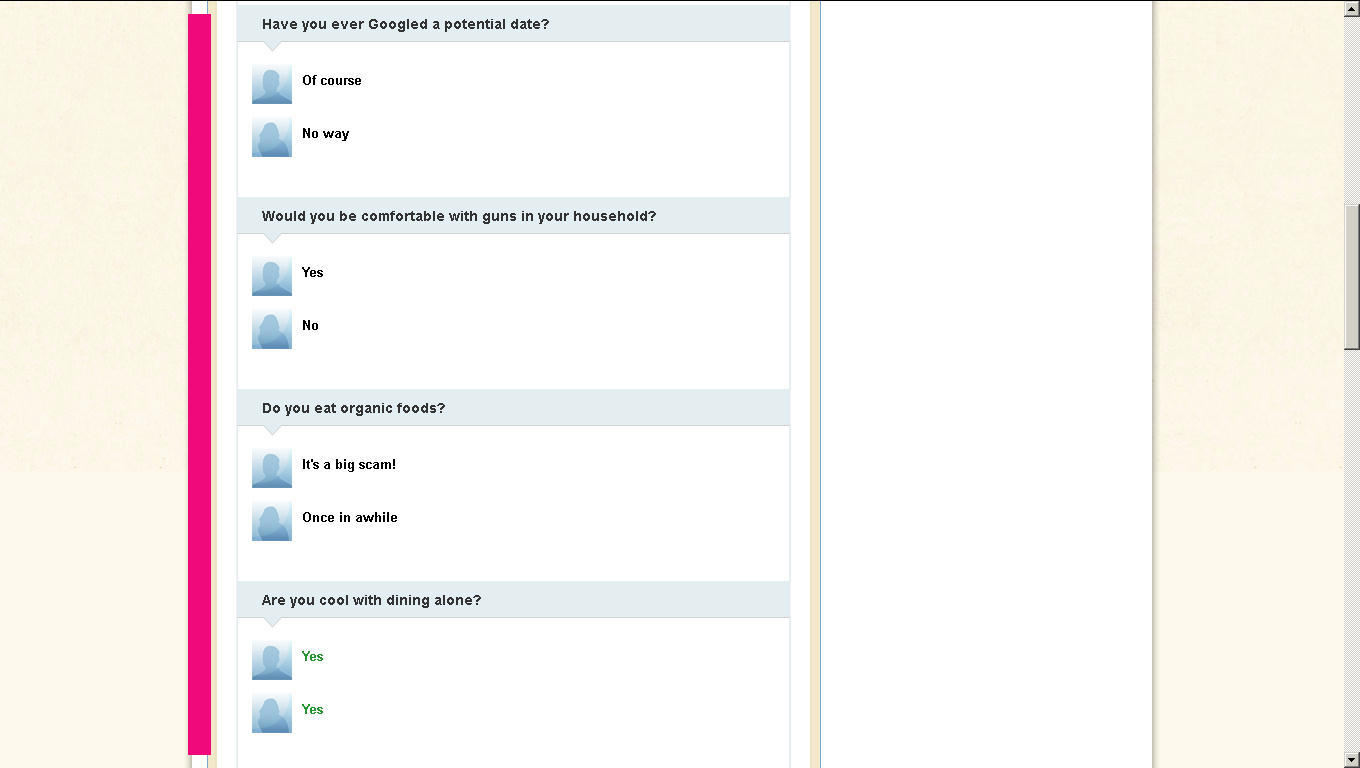
Task: Click the female avatar beside "No way"
Action: pyautogui.click(x=272, y=137)
